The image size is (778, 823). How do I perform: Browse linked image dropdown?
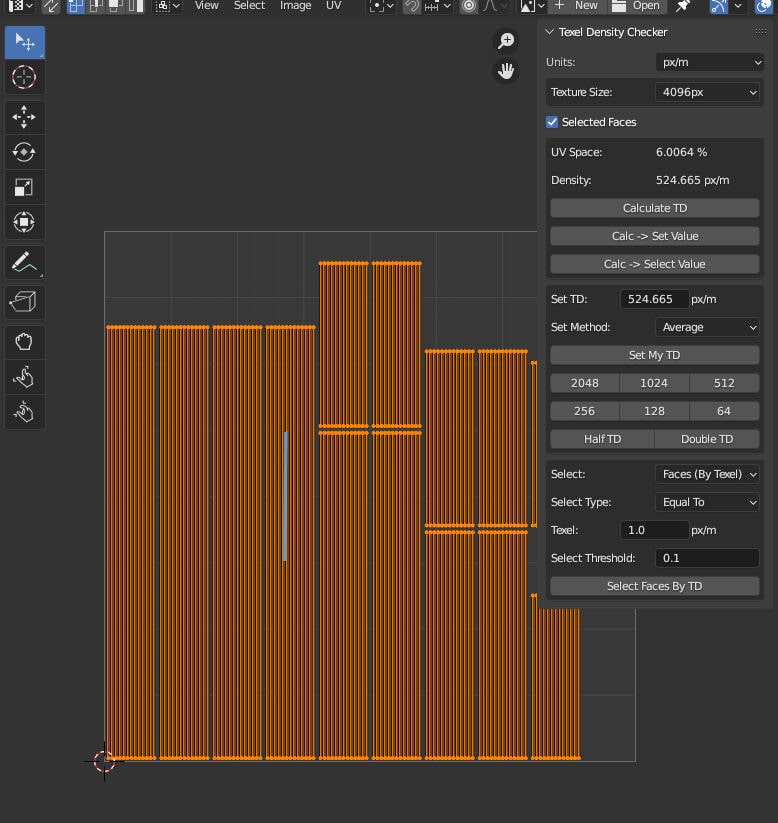tap(532, 6)
